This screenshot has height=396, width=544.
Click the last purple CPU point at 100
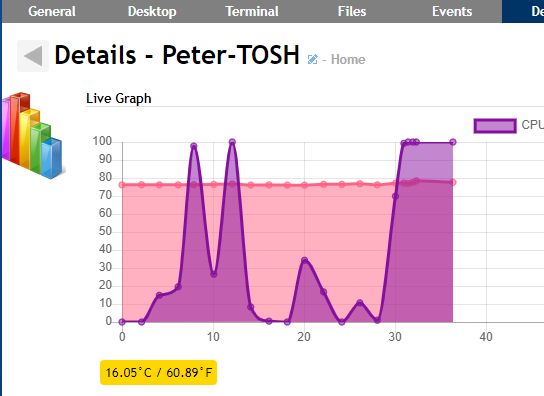pyautogui.click(x=453, y=142)
